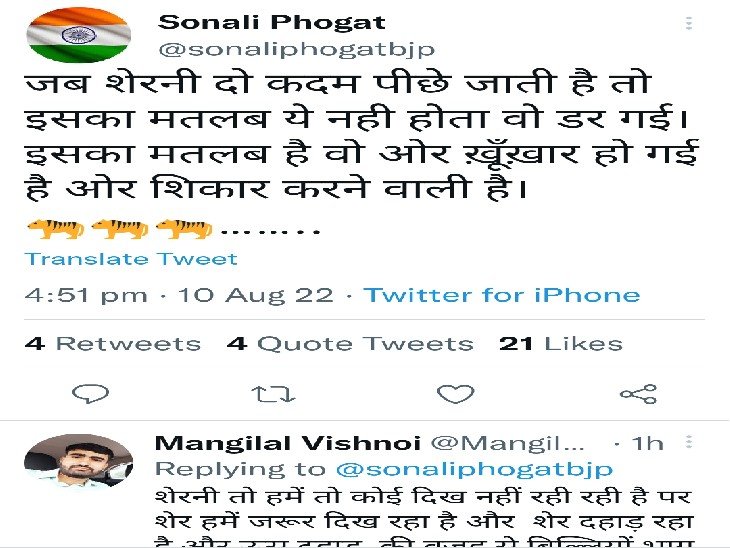
Task: Open Sonali Phogat display name
Action: click(272, 22)
